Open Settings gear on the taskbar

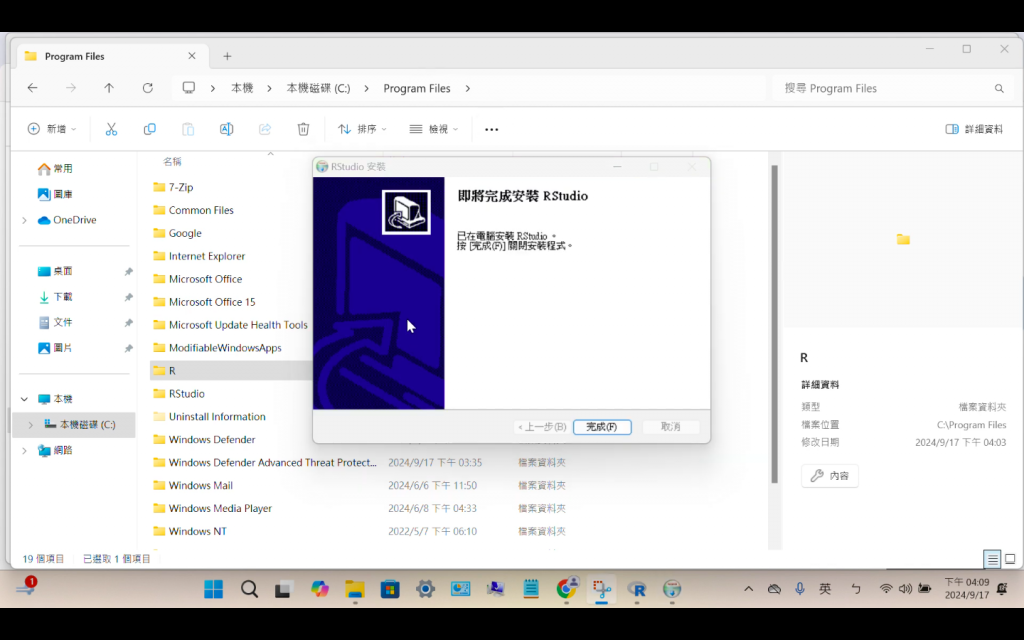pyautogui.click(x=425, y=589)
